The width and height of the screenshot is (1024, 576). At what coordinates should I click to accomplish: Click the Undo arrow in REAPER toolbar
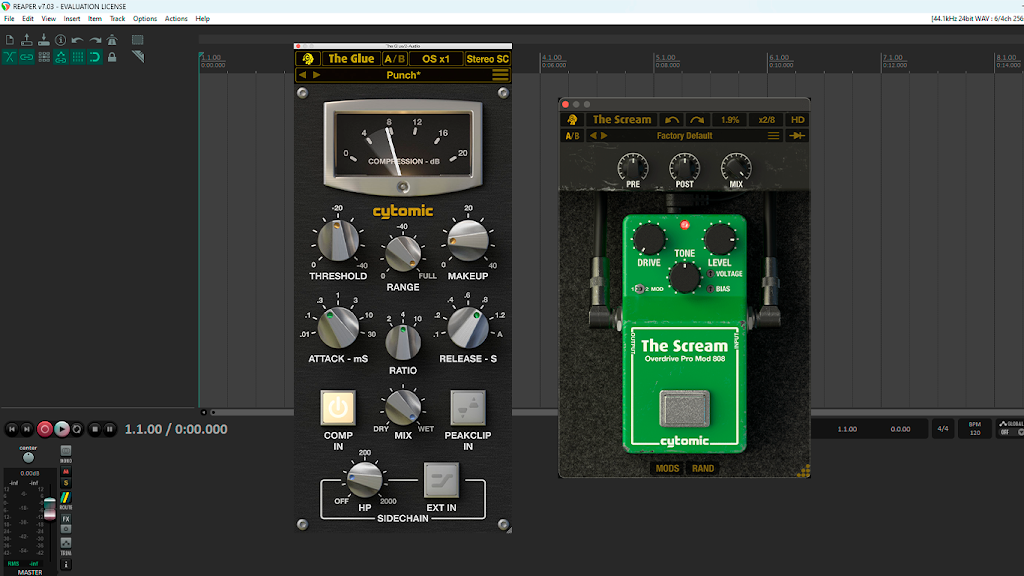[78, 40]
